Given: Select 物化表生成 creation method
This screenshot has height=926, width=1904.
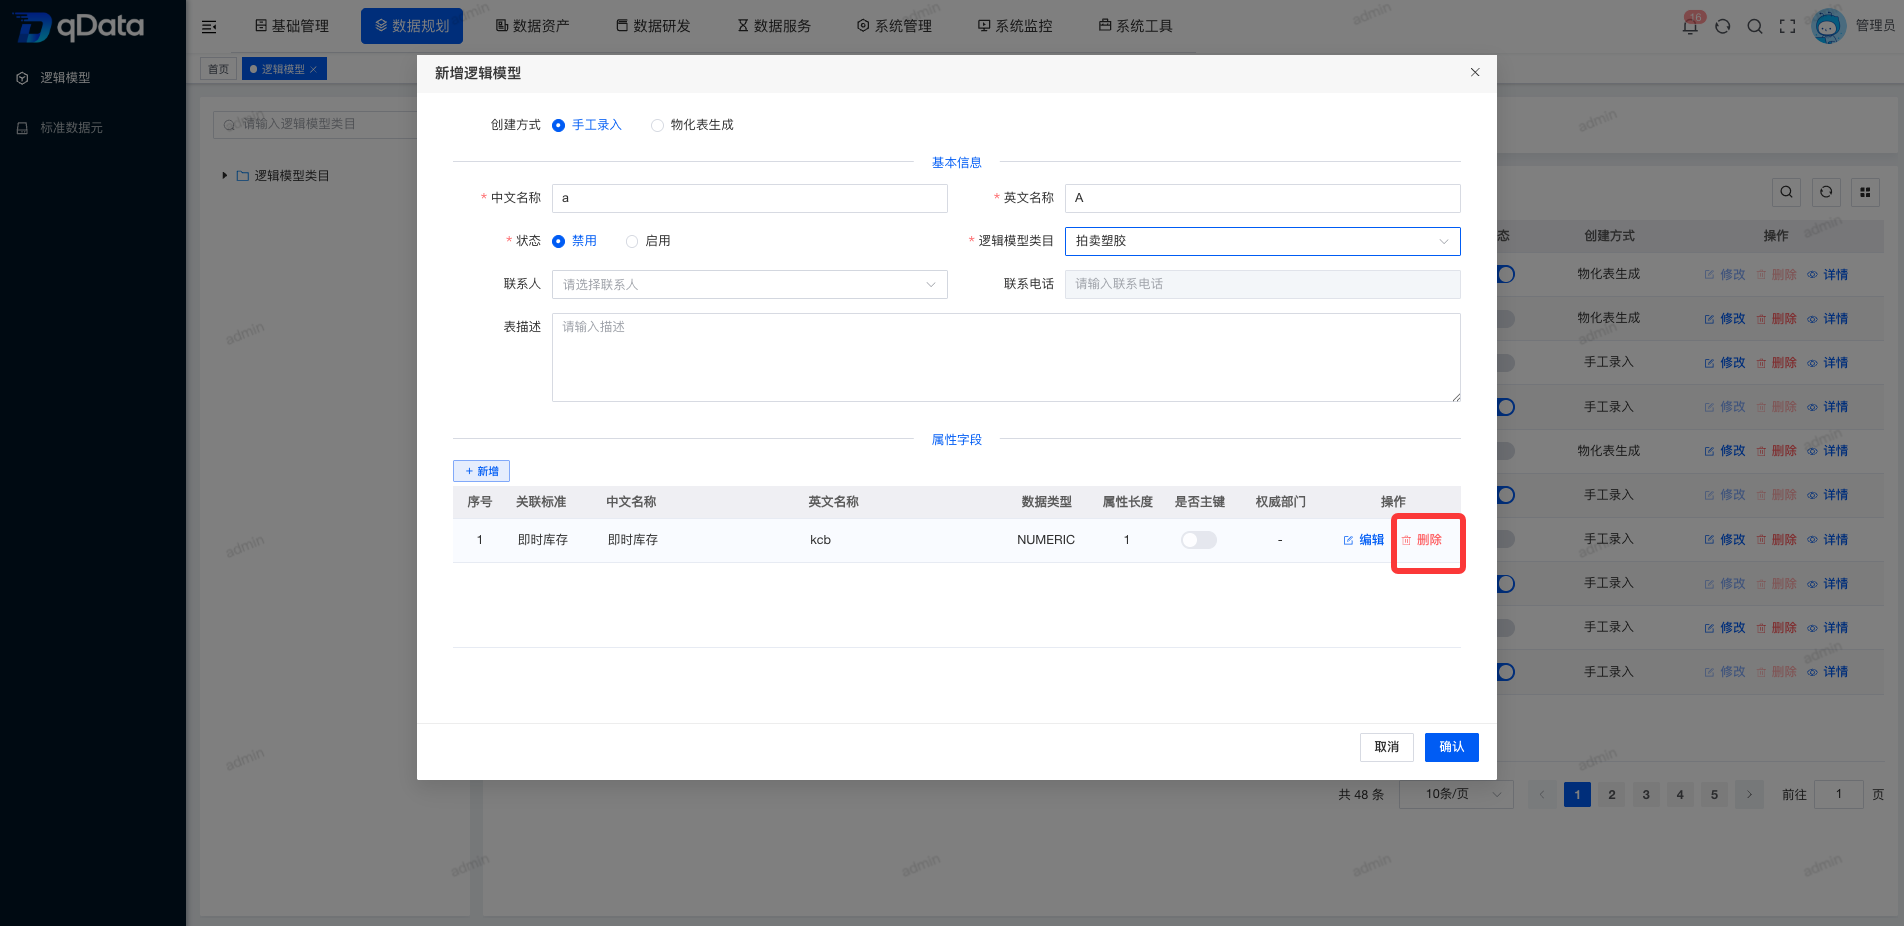Looking at the screenshot, I should pyautogui.click(x=692, y=125).
